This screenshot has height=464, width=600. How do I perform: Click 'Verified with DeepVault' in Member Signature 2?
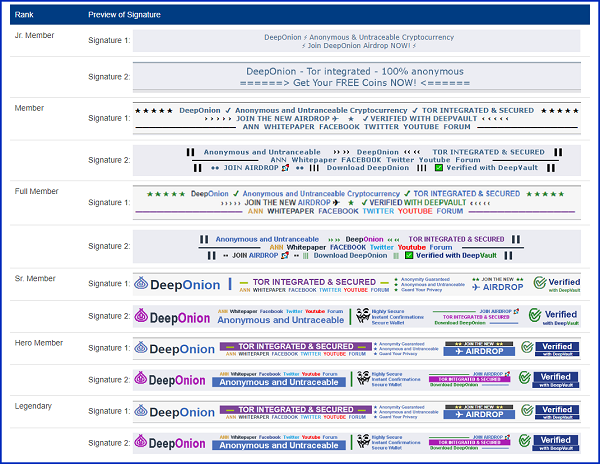(x=492, y=168)
